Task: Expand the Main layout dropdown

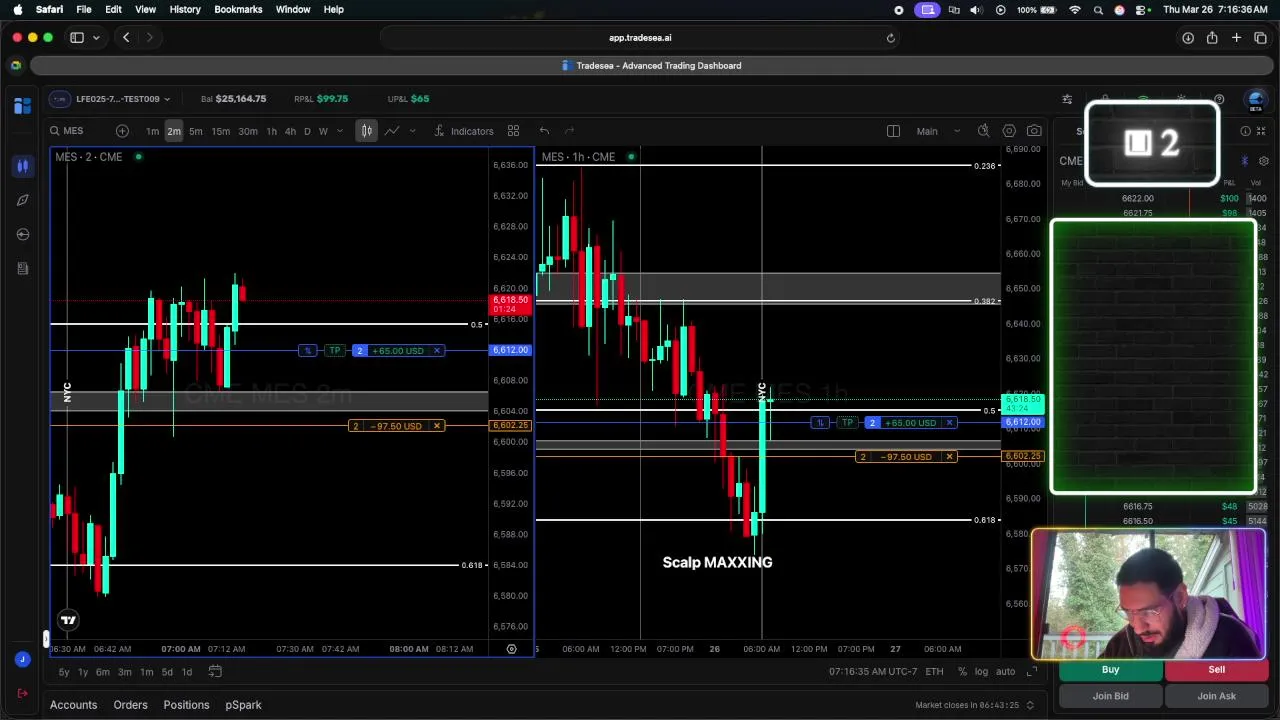Action: point(939,131)
